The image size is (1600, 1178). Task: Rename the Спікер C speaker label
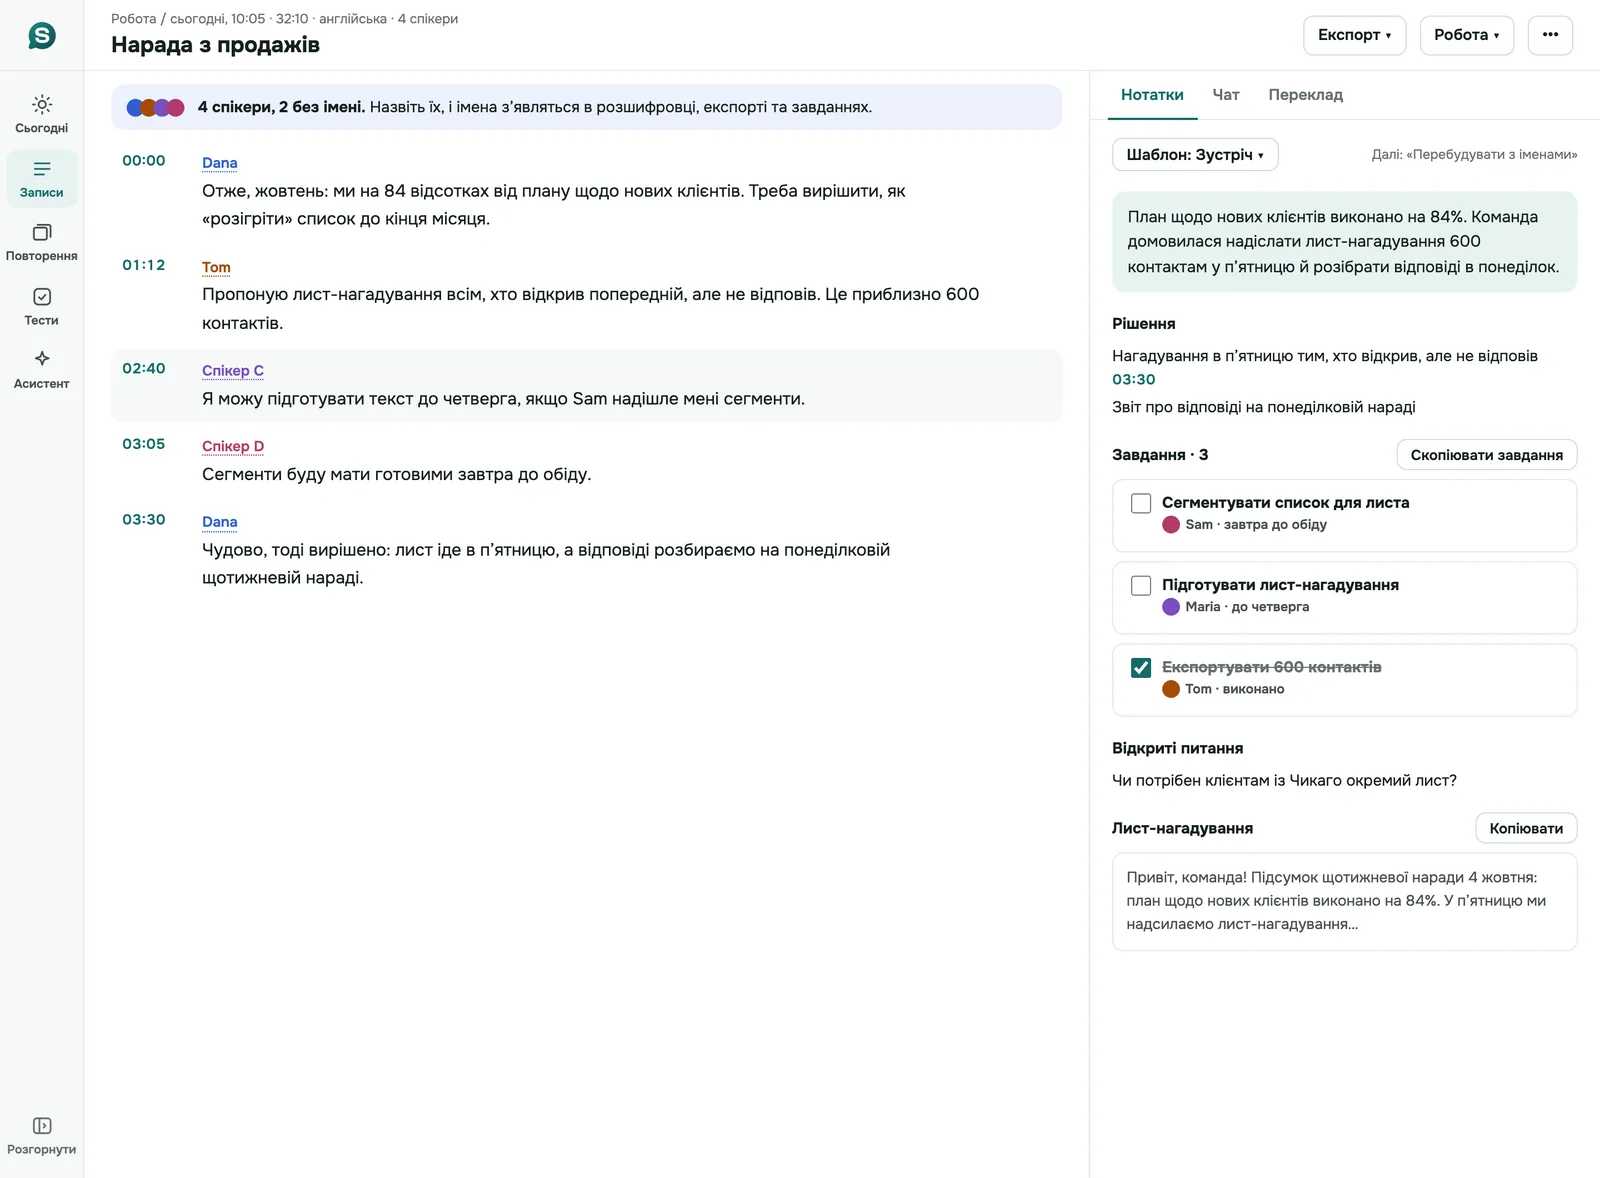[233, 371]
